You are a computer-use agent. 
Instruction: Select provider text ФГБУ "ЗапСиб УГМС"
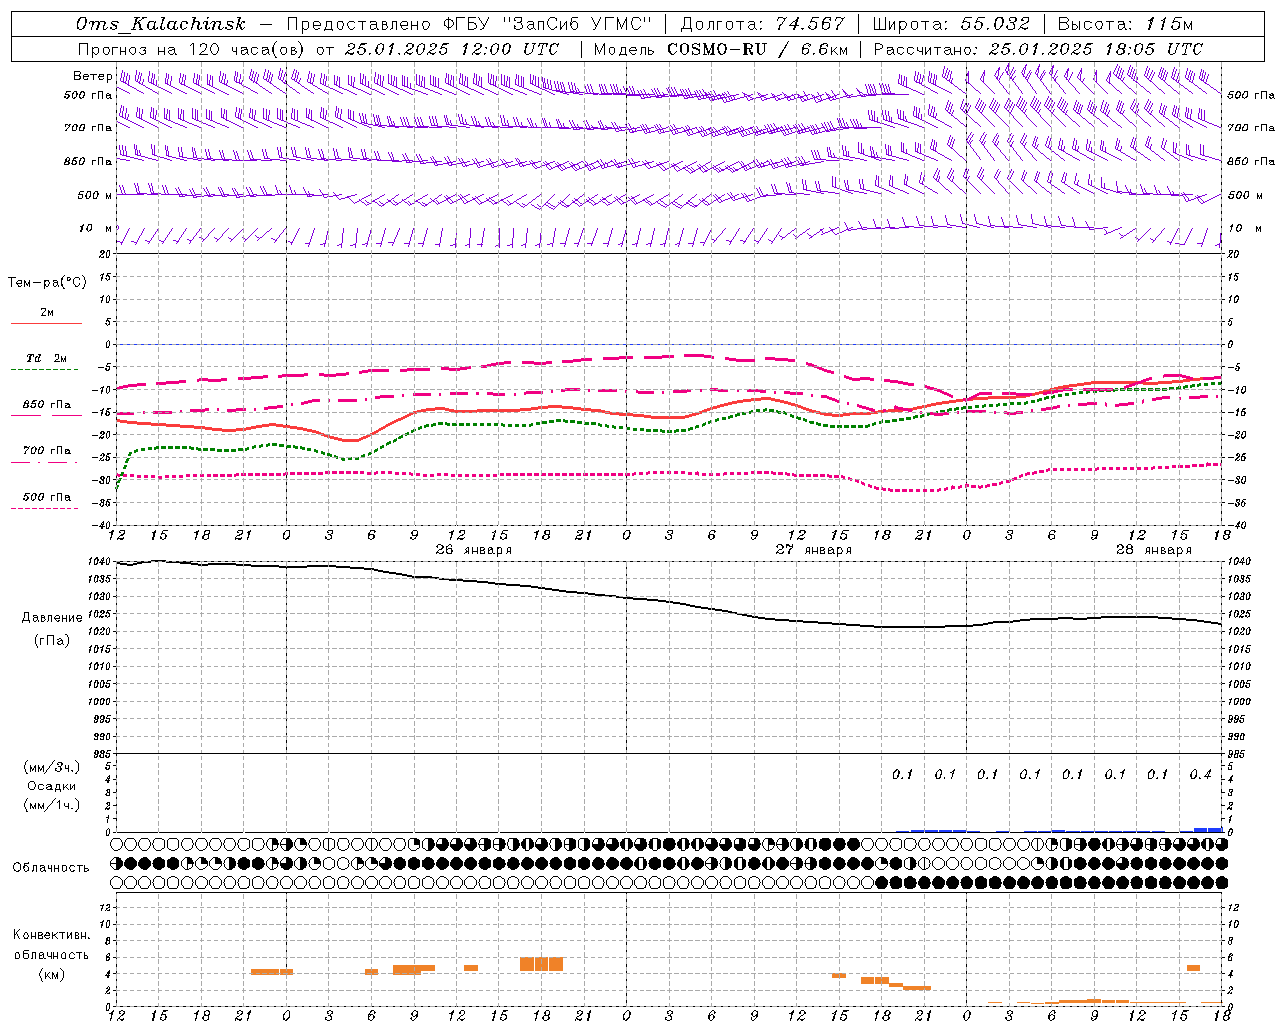(x=547, y=24)
